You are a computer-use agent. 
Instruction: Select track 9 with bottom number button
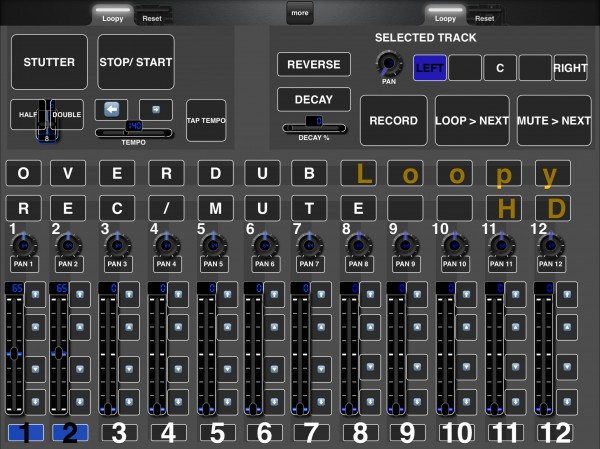tap(408, 433)
